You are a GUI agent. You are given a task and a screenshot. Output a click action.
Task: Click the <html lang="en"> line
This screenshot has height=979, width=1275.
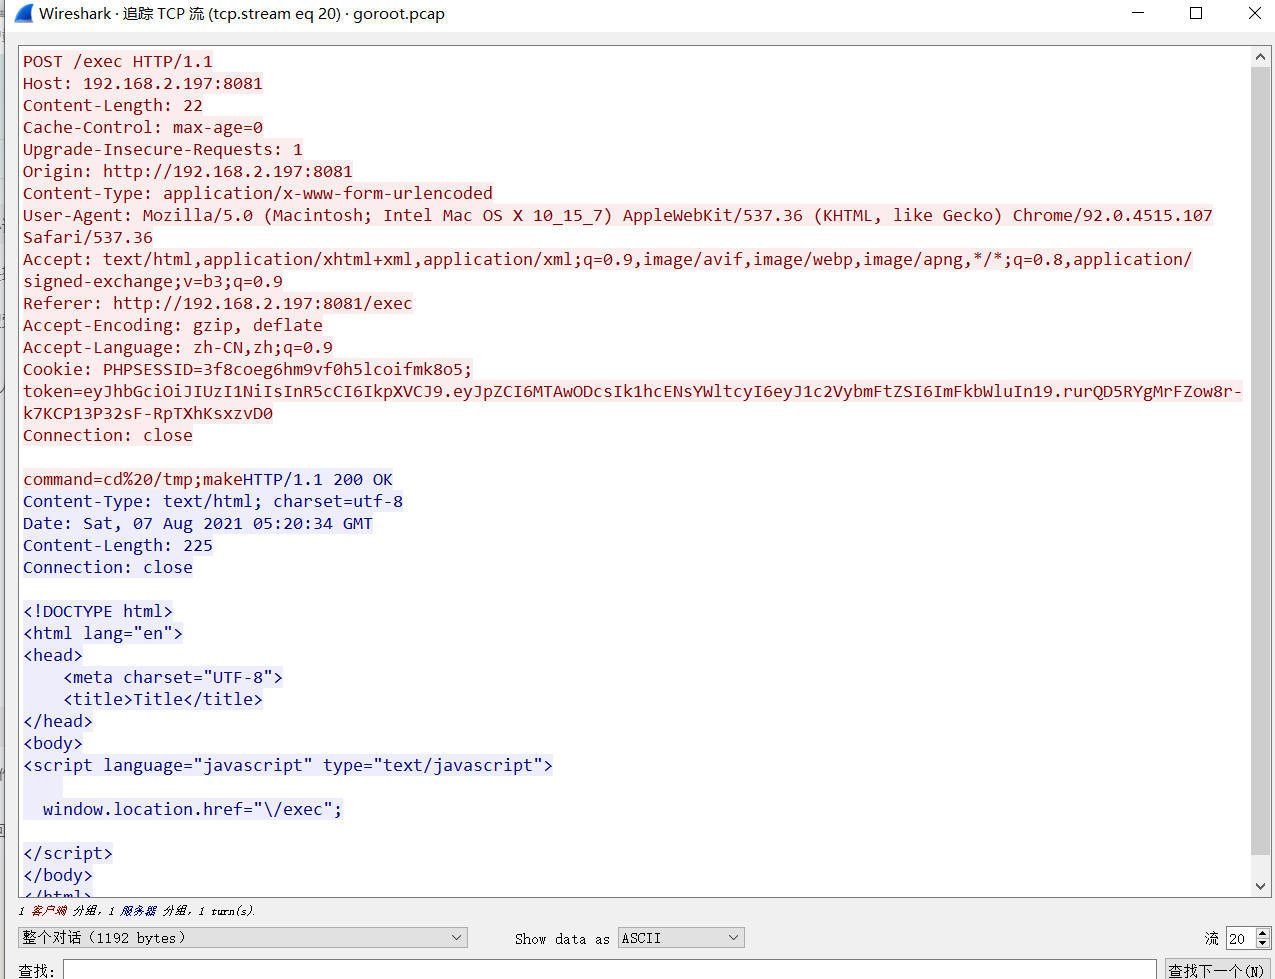pos(103,633)
